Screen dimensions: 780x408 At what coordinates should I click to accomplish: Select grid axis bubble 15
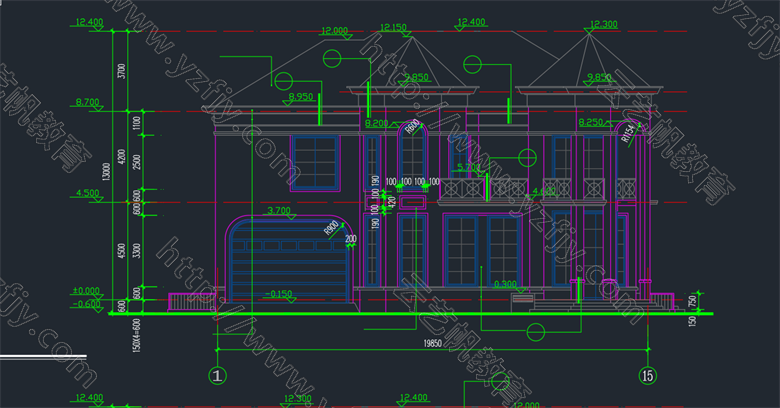coord(648,375)
